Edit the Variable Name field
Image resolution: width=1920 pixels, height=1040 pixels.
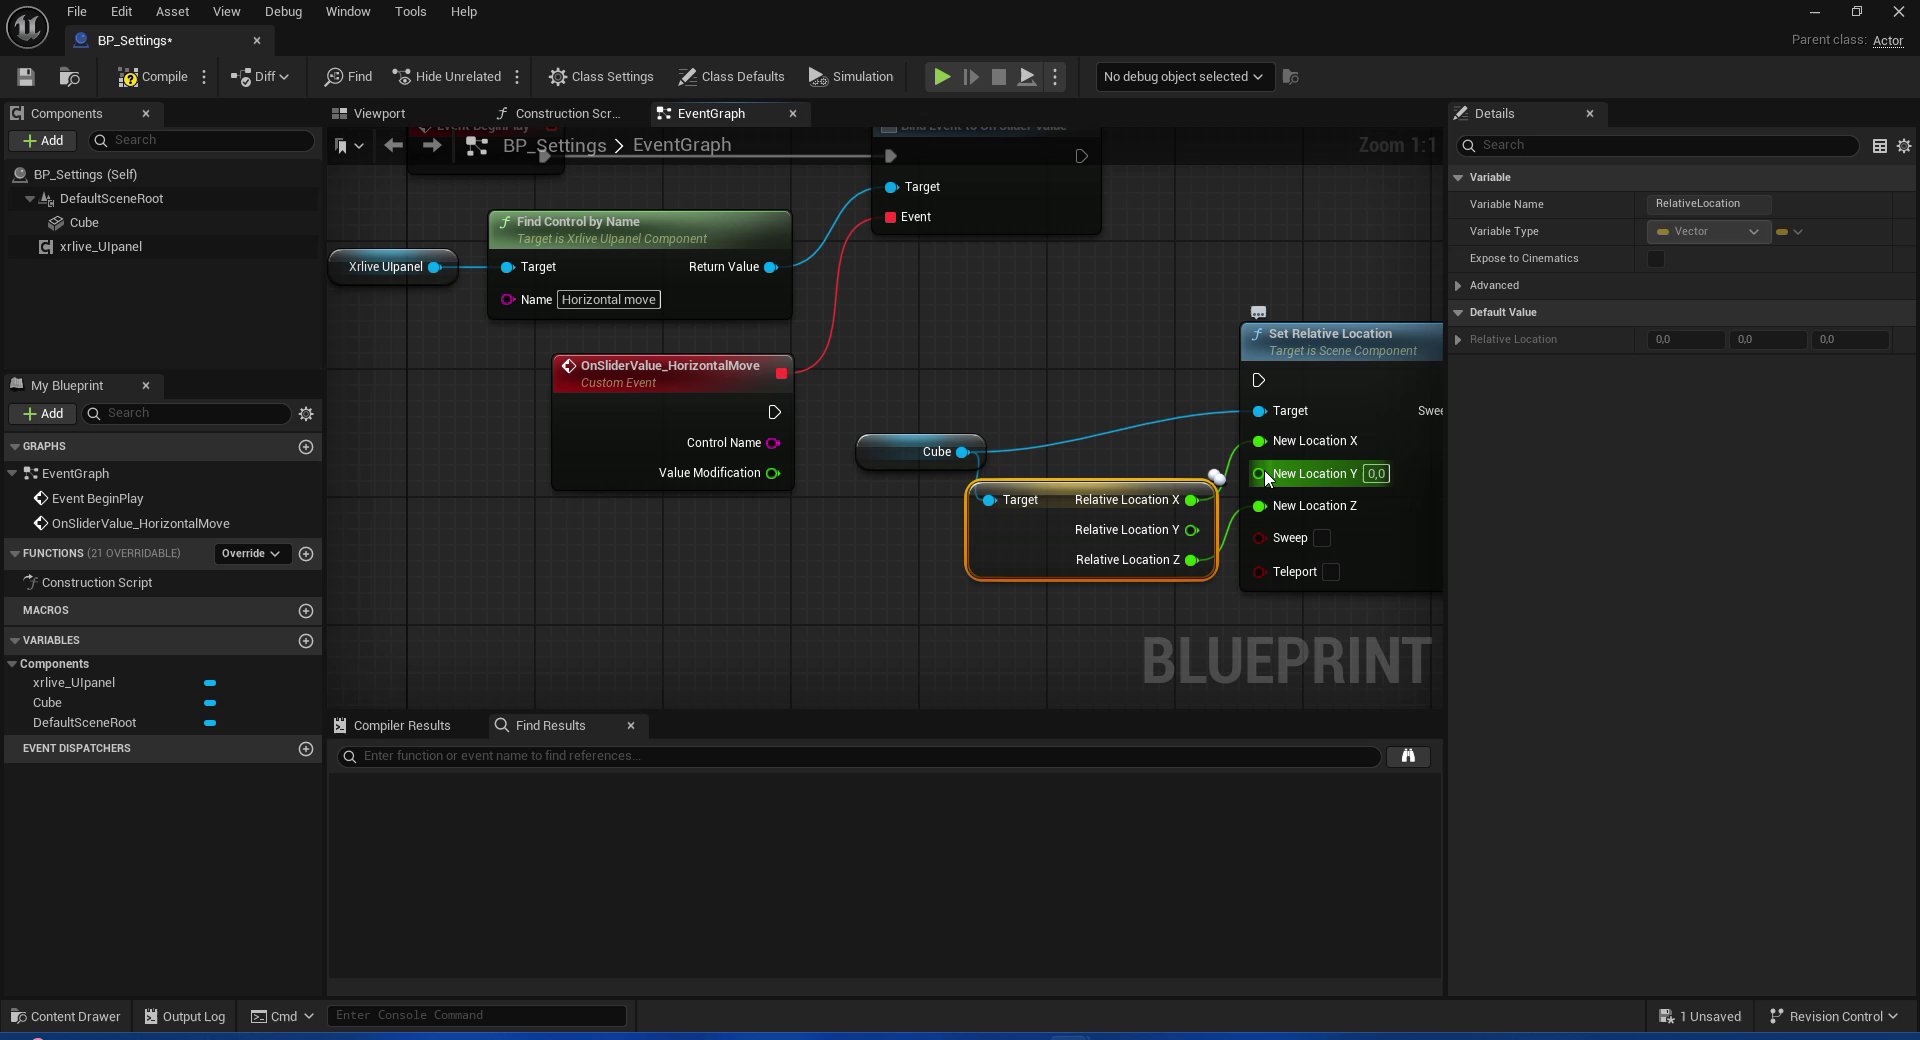coord(1709,204)
